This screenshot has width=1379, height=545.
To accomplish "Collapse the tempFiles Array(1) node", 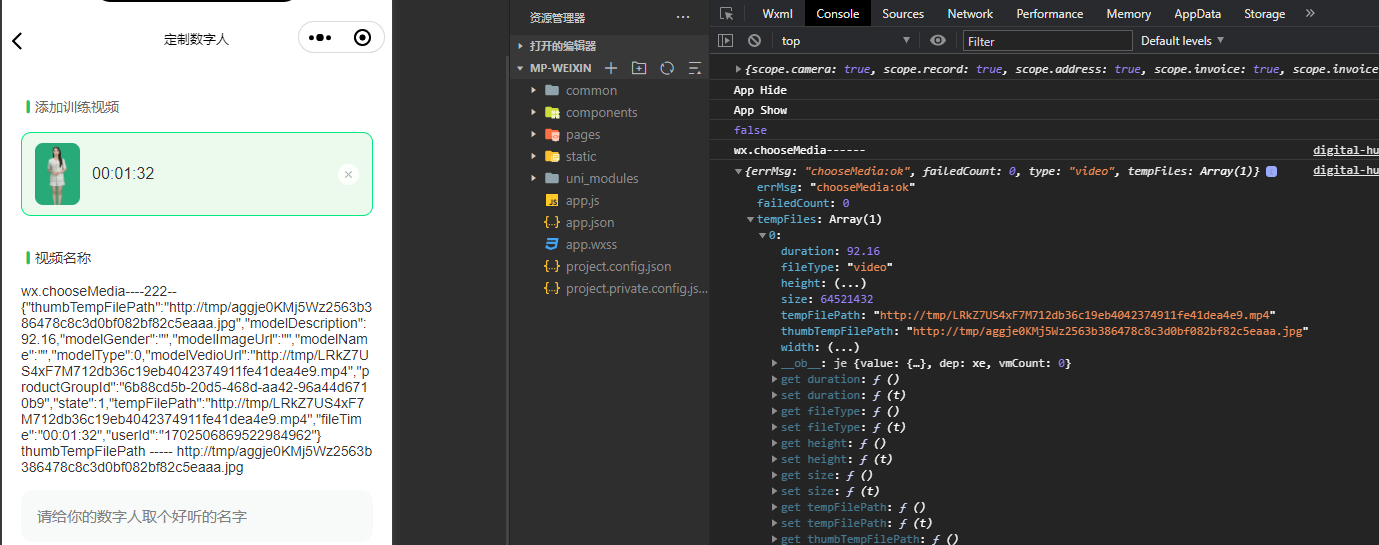I will tap(751, 219).
